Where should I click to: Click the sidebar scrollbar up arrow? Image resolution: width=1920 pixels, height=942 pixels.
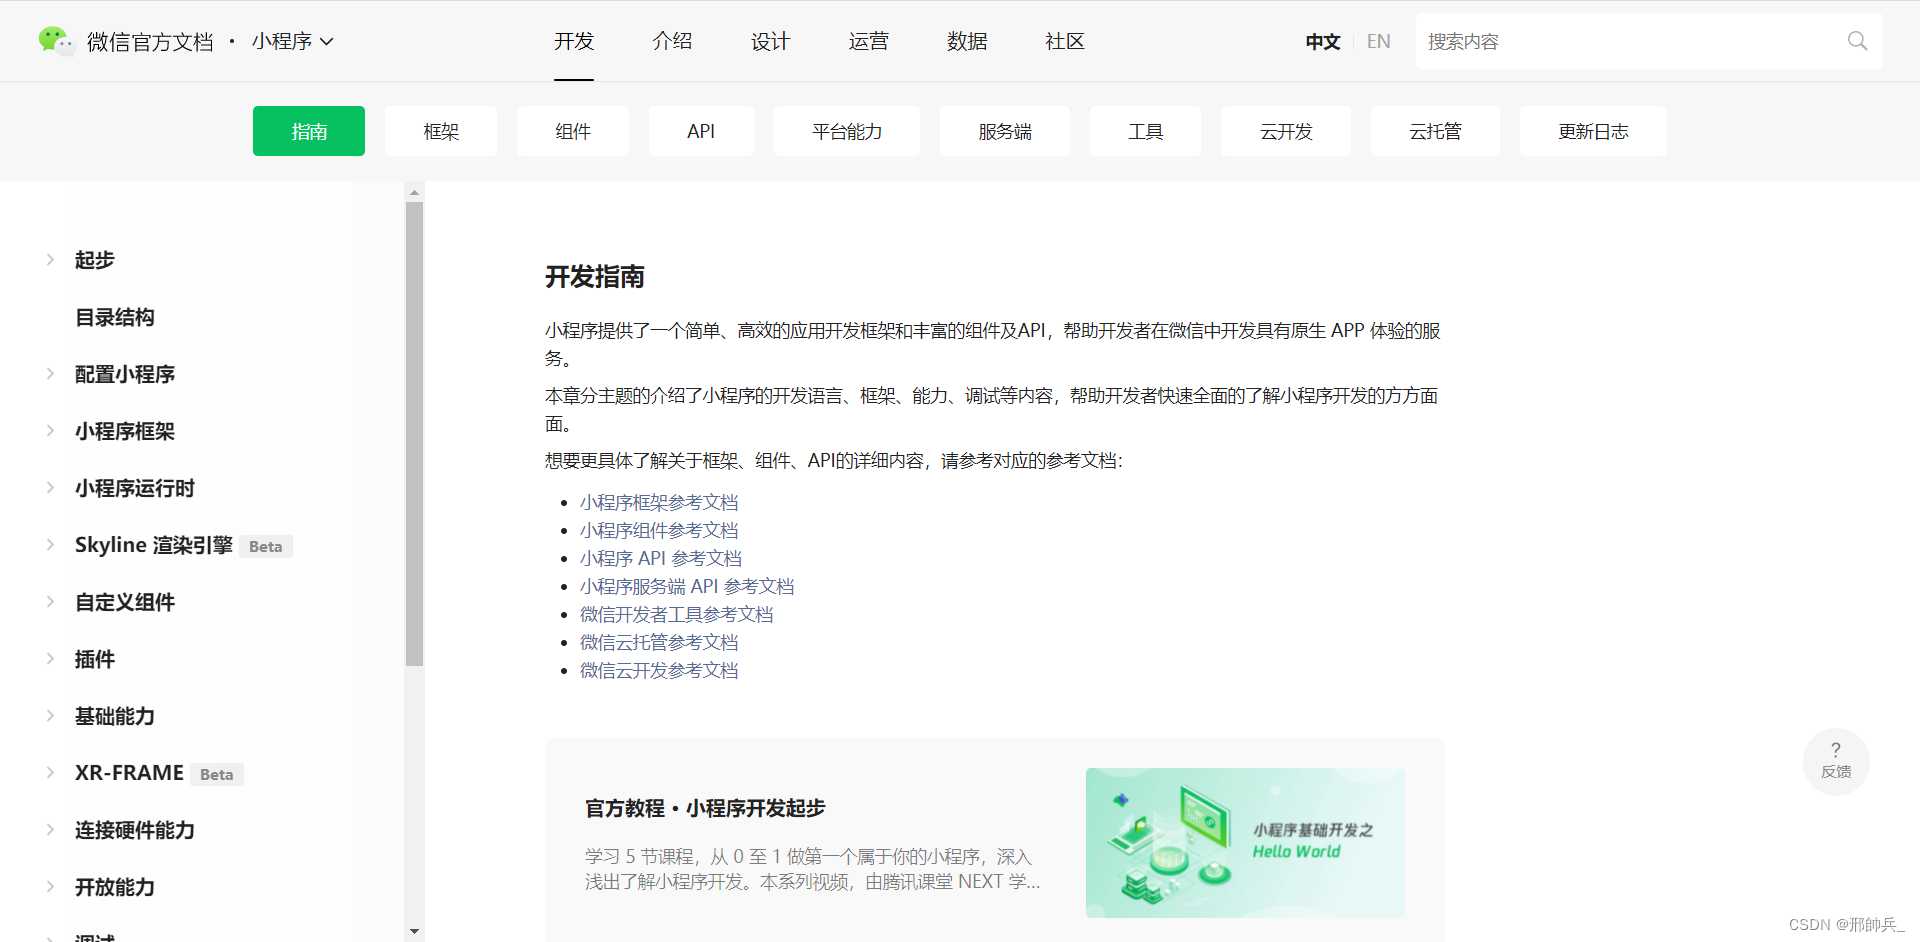click(414, 191)
